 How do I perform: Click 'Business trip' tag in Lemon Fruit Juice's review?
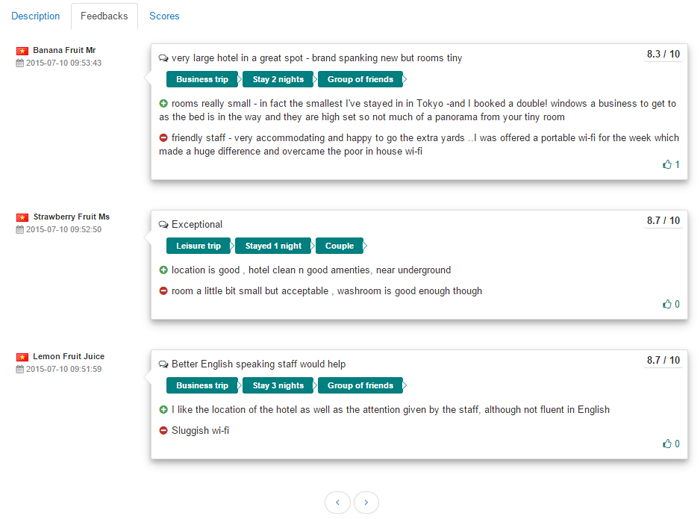click(202, 386)
